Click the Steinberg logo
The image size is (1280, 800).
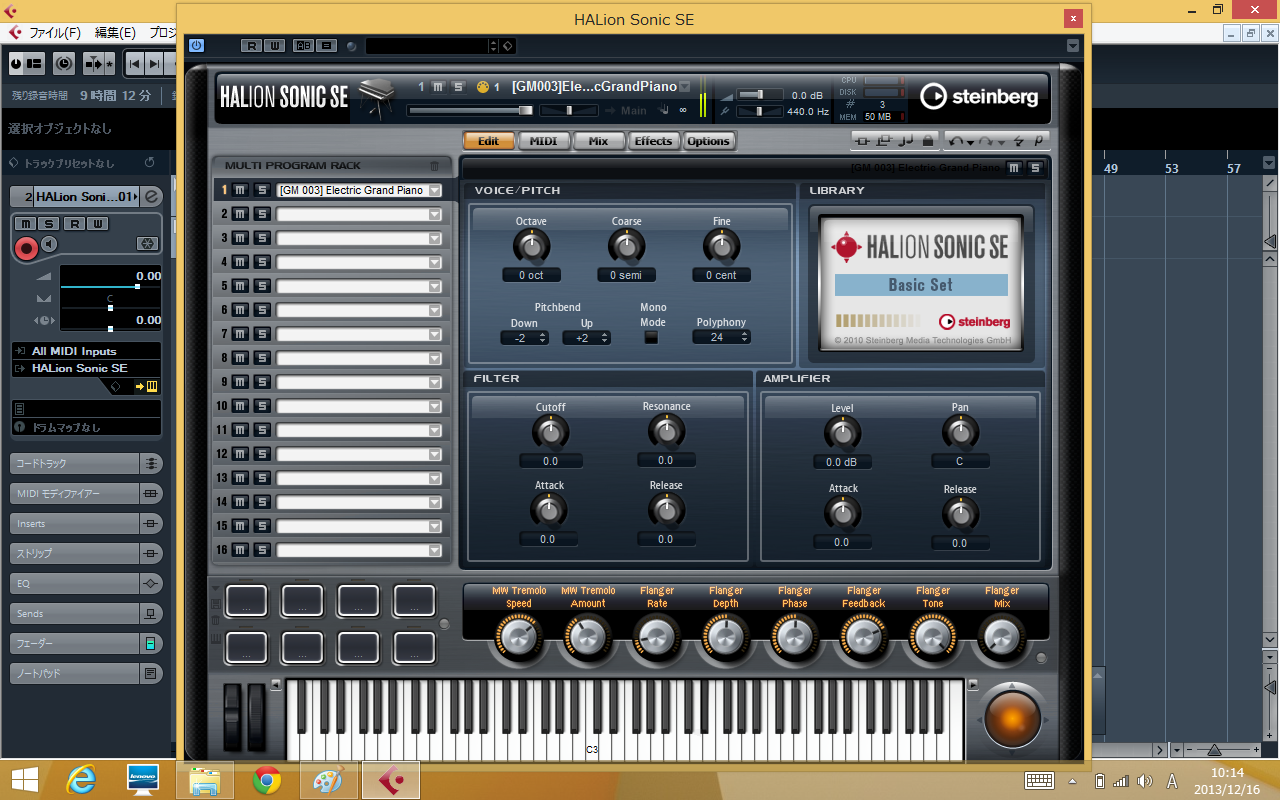[x=980, y=96]
